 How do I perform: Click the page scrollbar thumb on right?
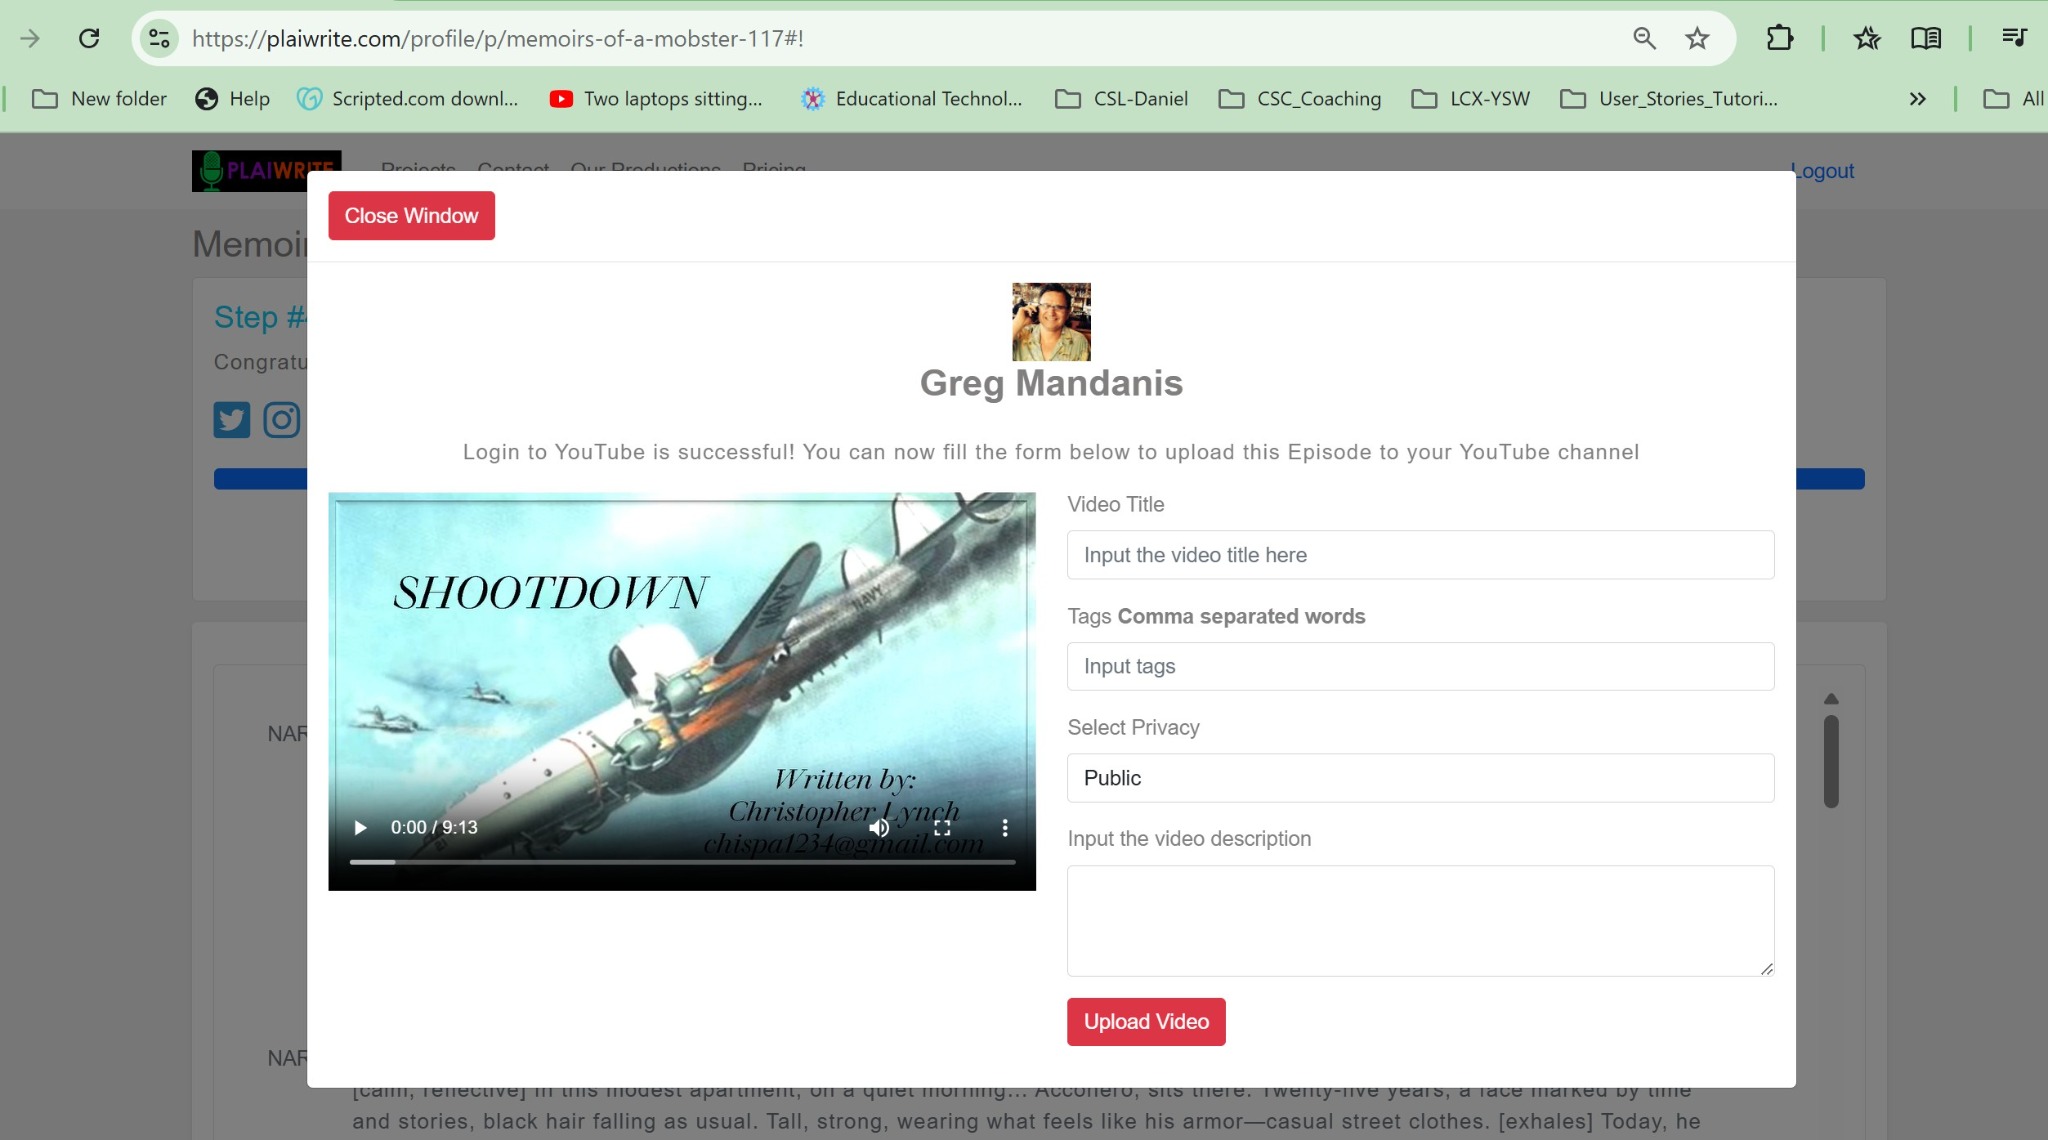1831,761
